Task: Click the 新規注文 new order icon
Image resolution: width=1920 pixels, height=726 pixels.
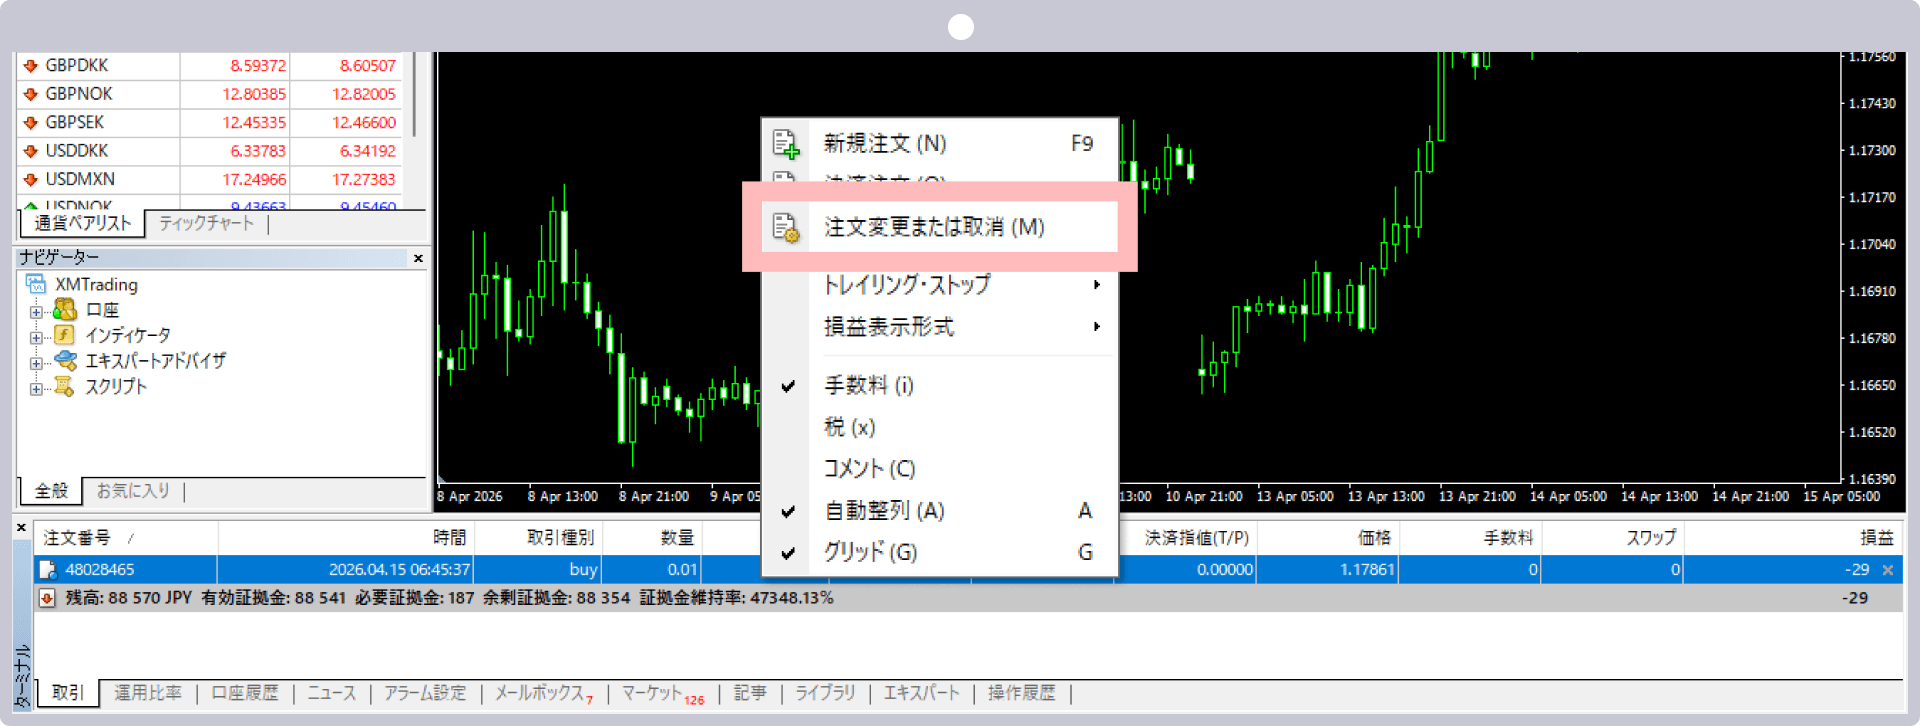Action: (x=787, y=144)
